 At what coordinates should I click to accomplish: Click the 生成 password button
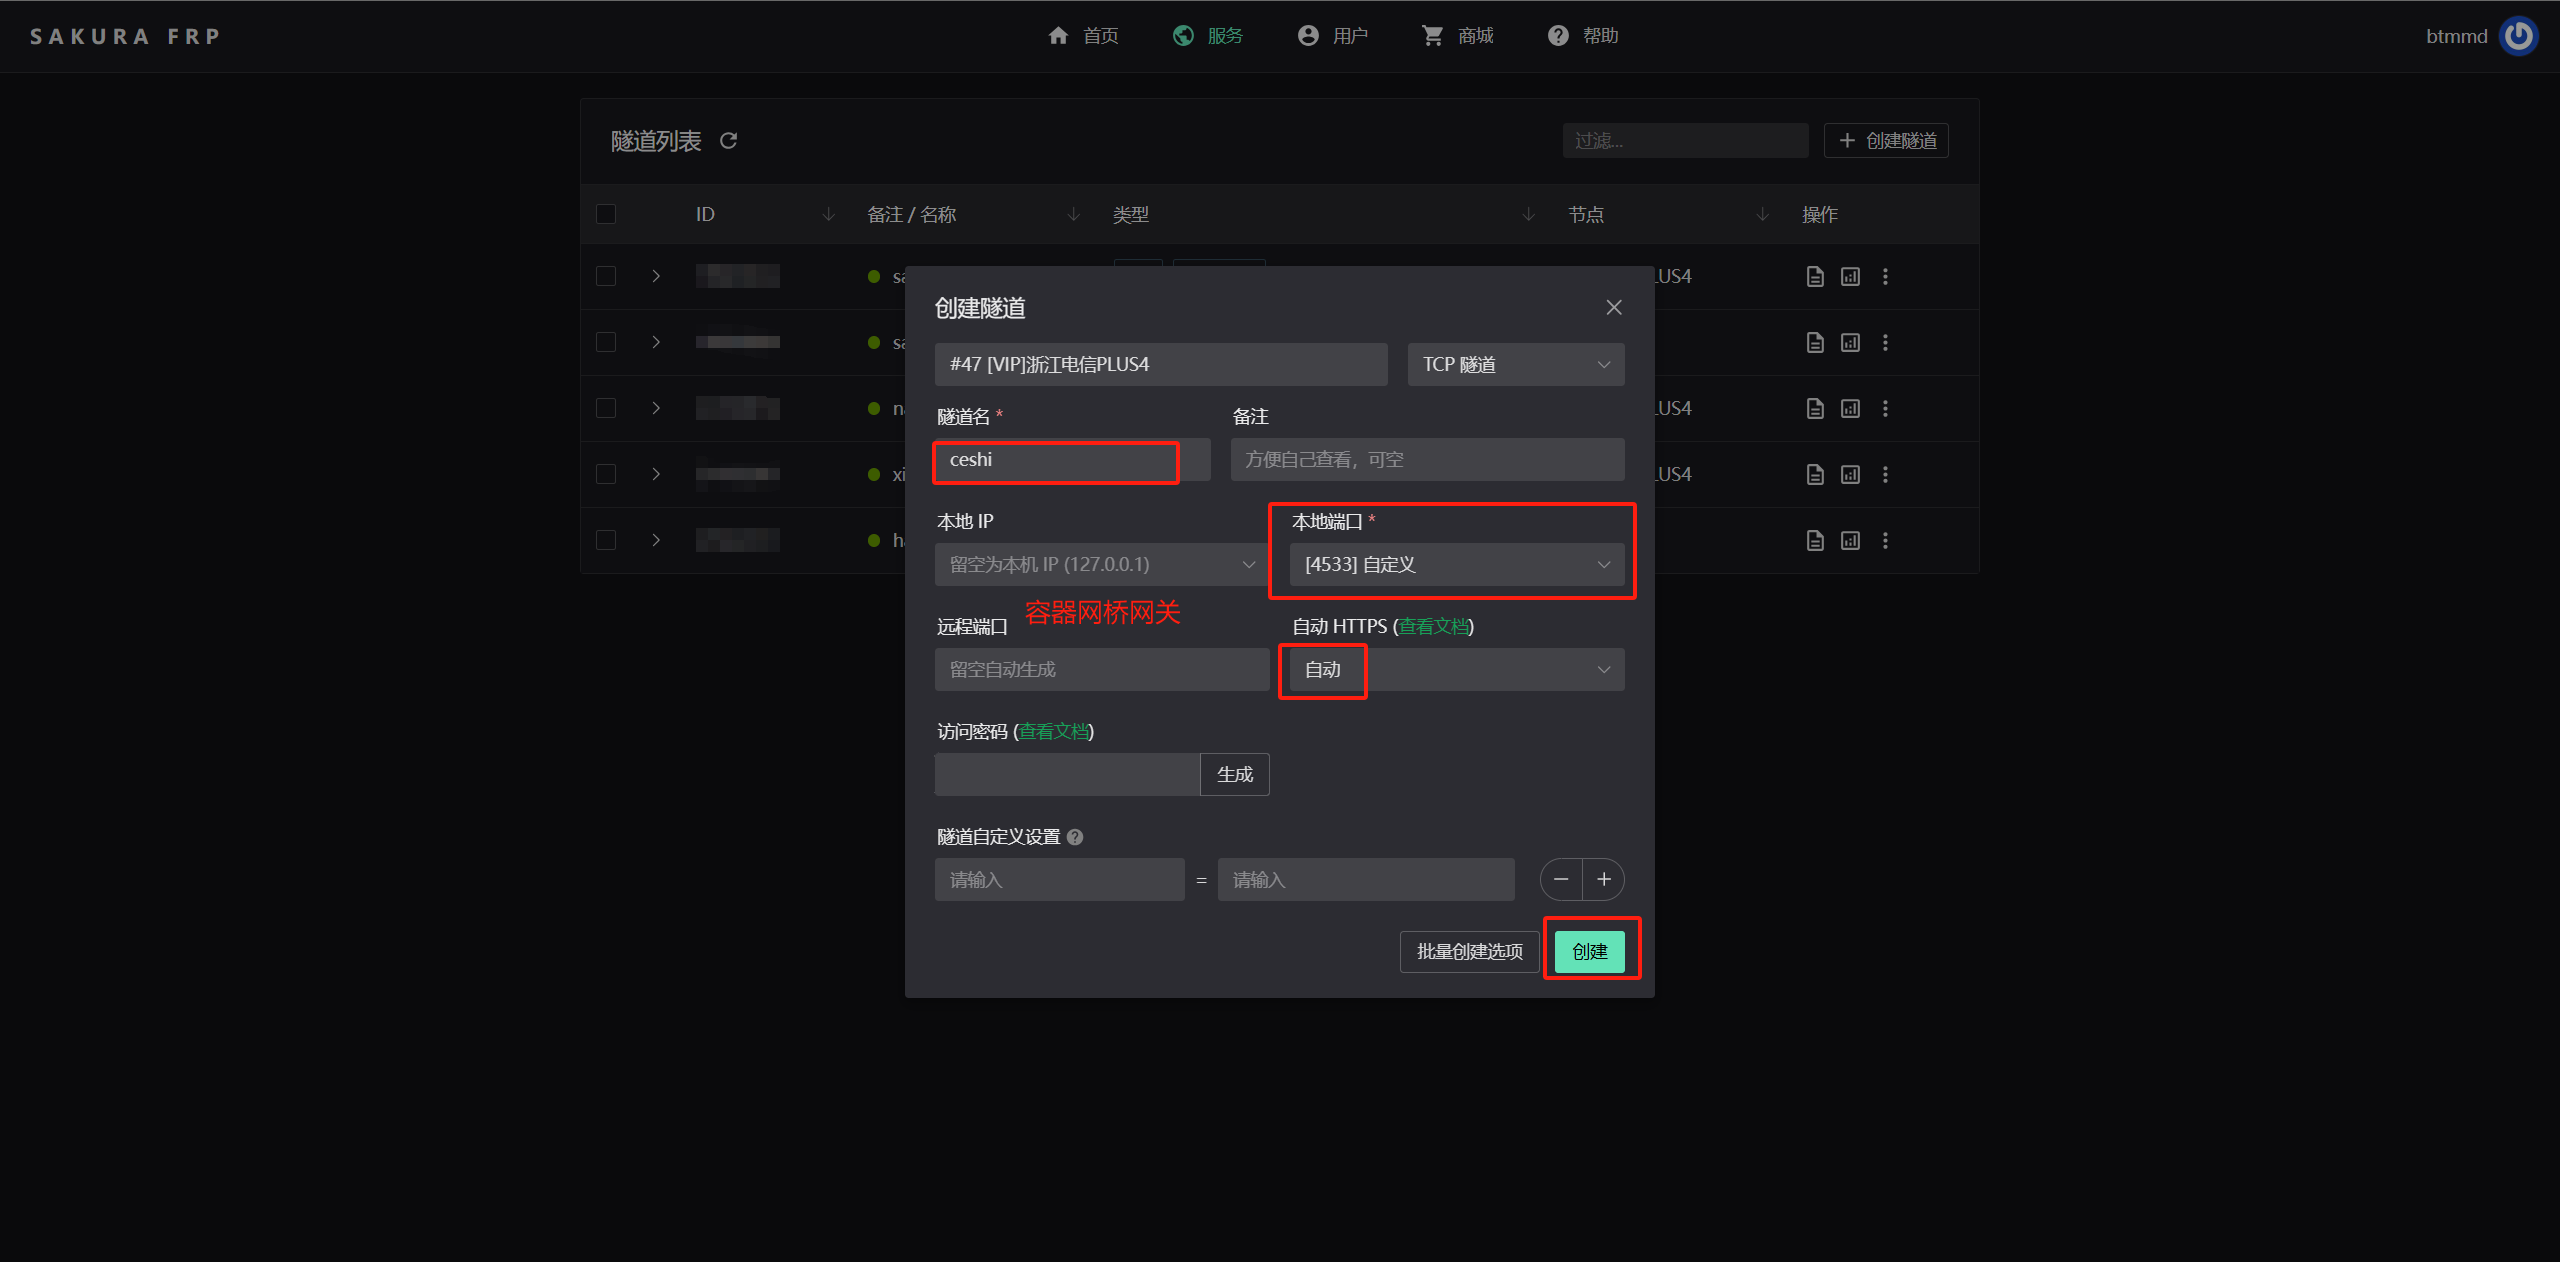(1234, 775)
